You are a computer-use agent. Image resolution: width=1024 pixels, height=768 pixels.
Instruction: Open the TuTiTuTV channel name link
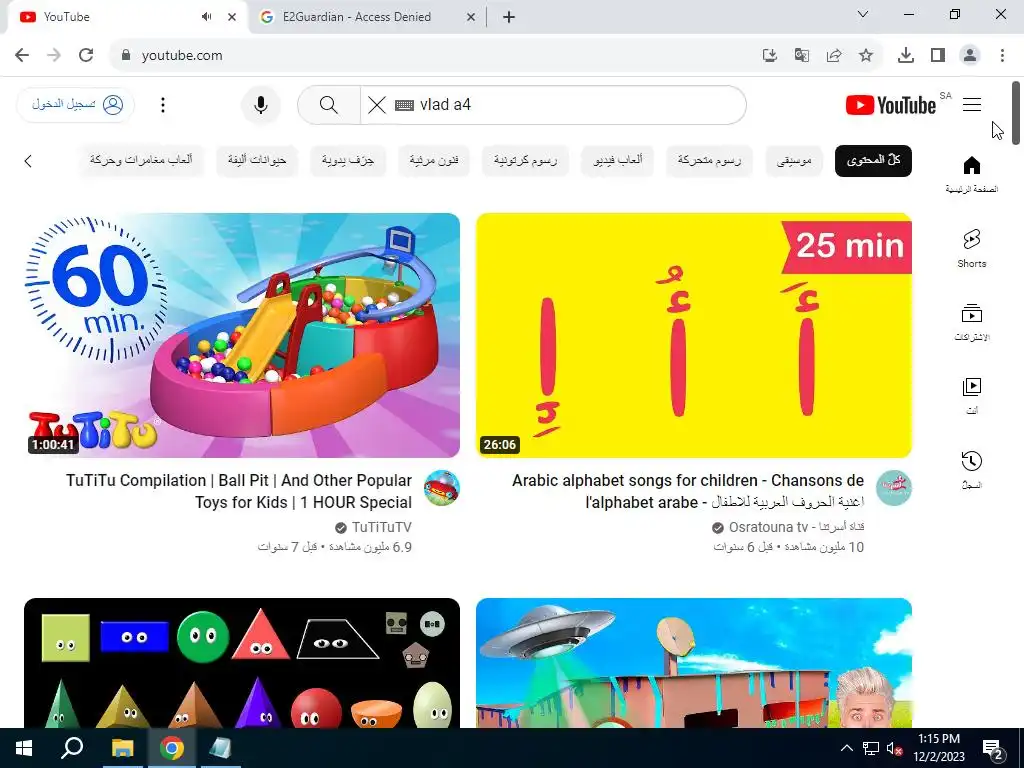click(x=381, y=527)
